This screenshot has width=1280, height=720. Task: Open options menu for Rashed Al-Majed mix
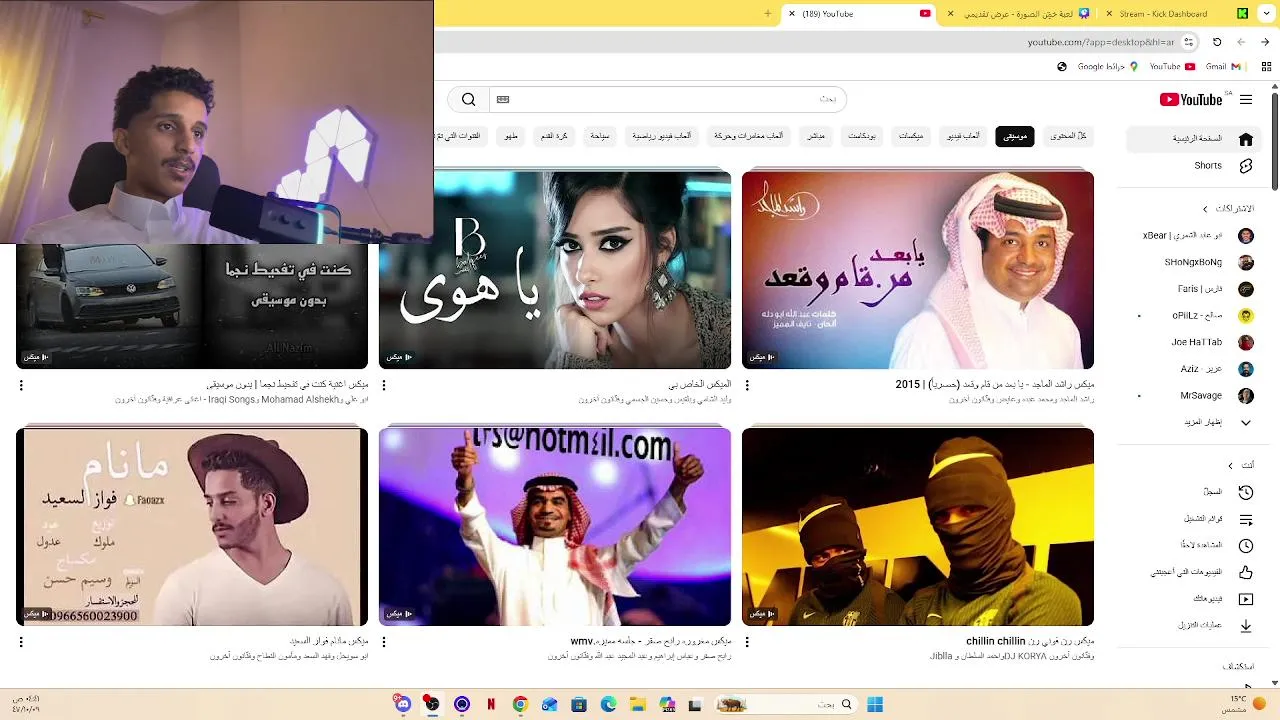pyautogui.click(x=747, y=385)
